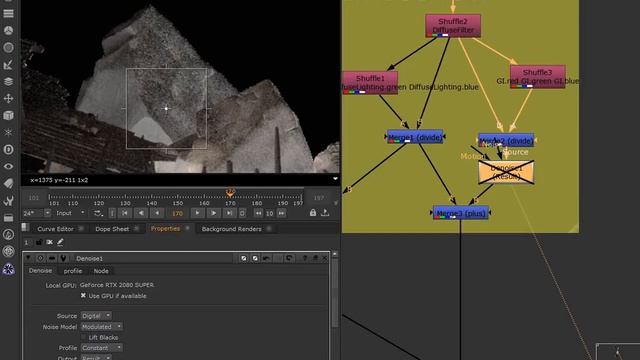
Task: Click the timeline playhead at frame 170
Action: [x=230, y=192]
